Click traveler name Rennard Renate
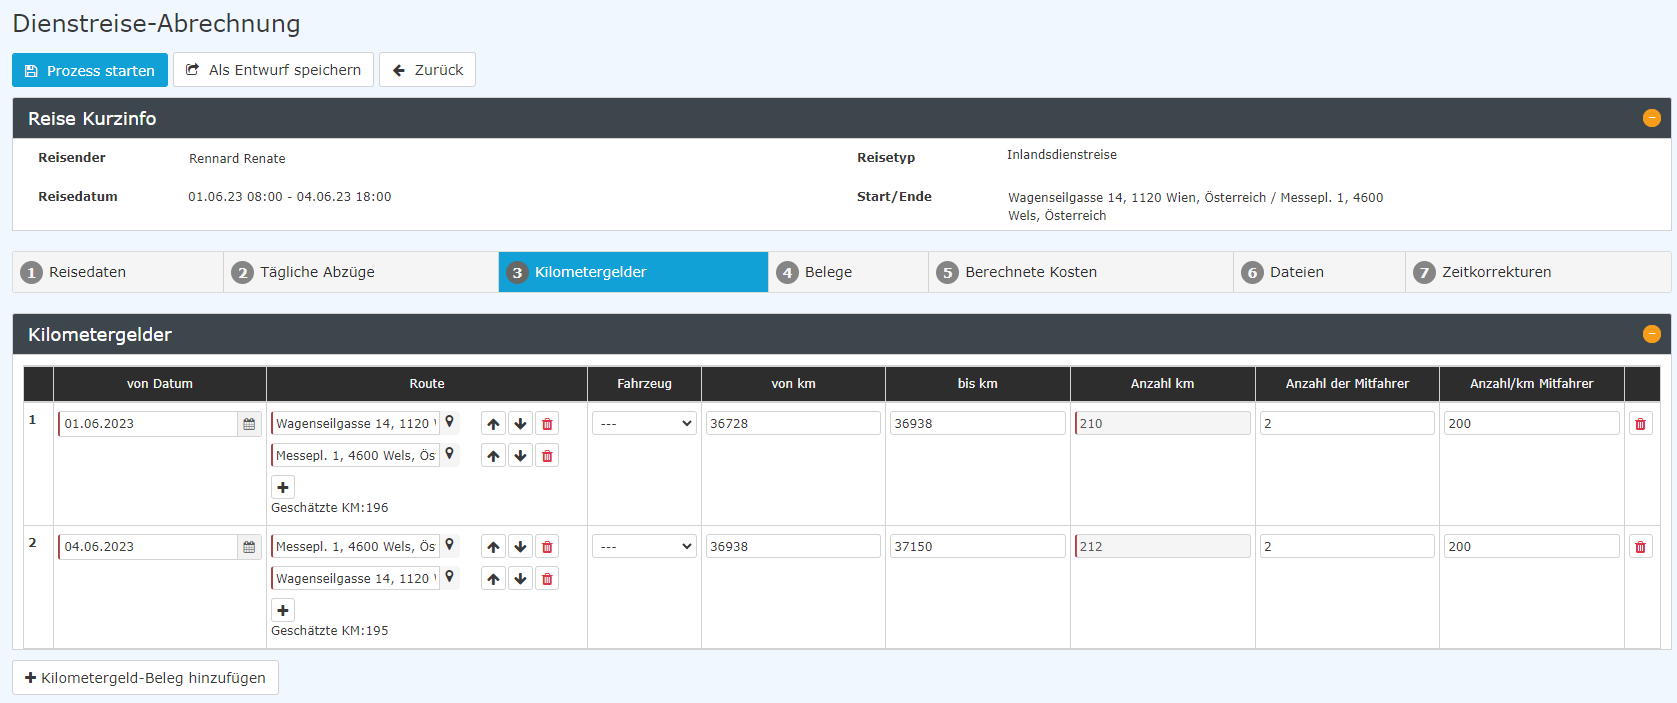Screen dimensions: 1677x703 pyautogui.click(x=237, y=159)
